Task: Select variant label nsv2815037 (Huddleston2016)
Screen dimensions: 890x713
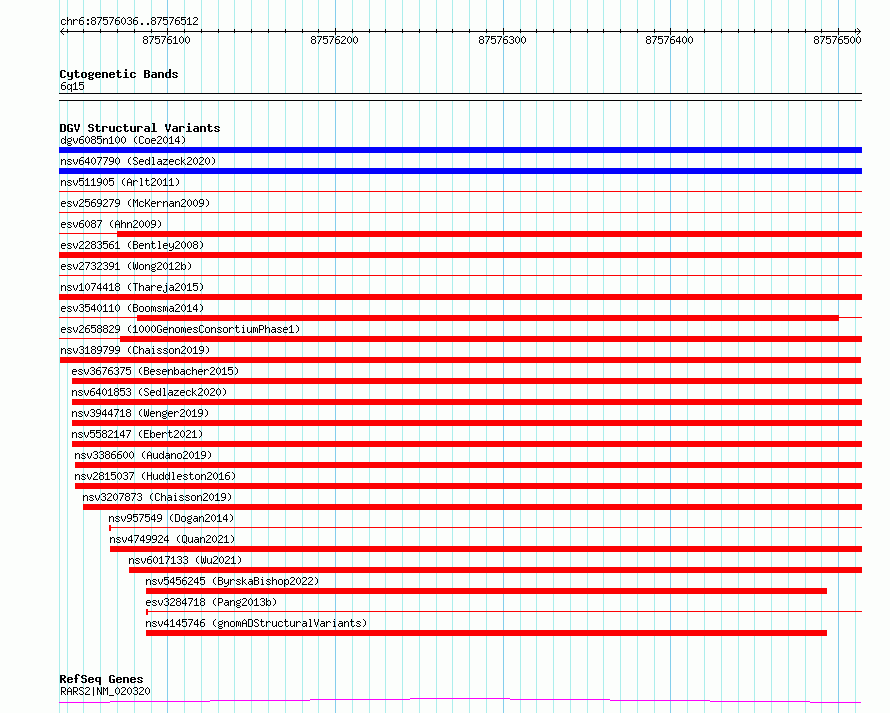Action: [155, 476]
